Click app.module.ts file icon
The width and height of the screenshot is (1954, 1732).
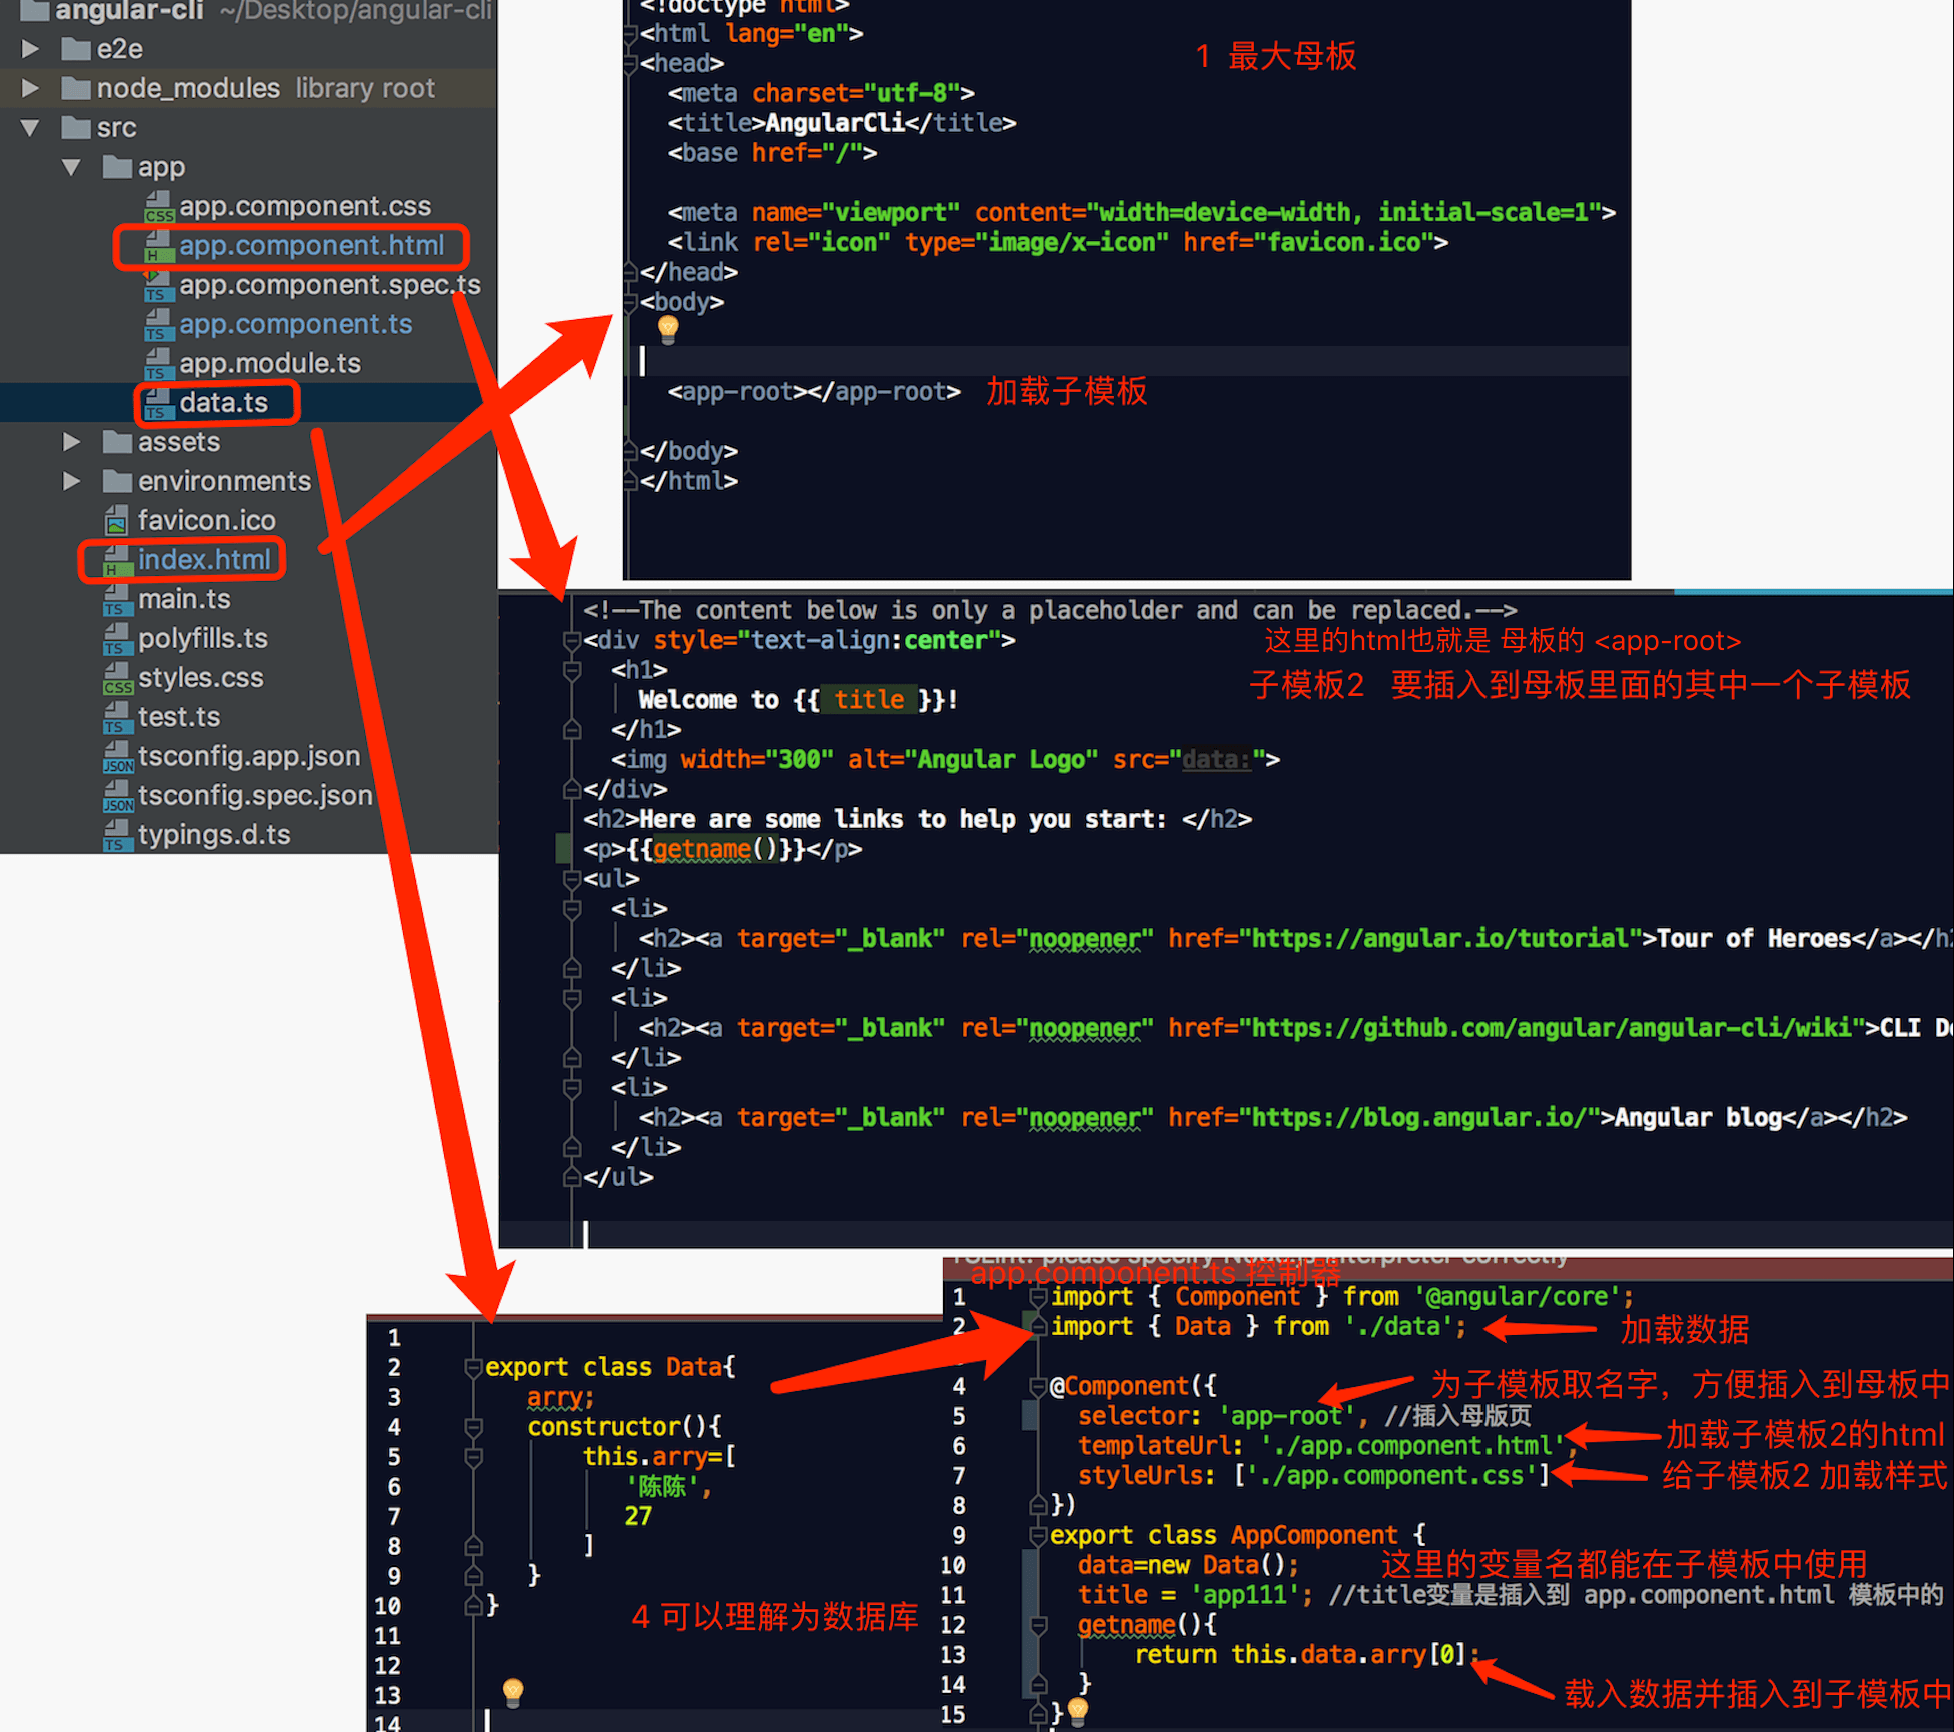[x=158, y=364]
